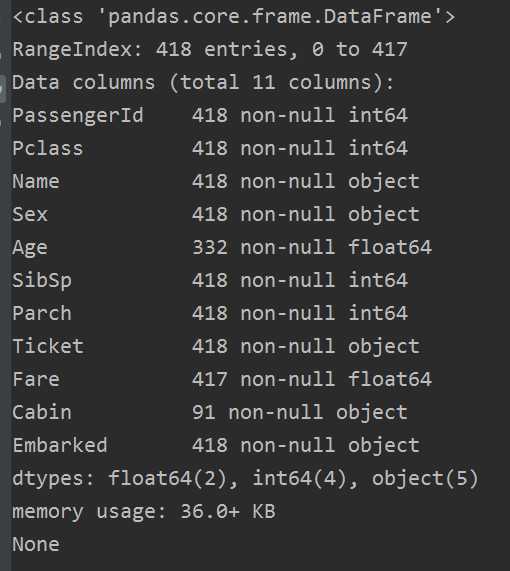
Task: Click the 'Data columns (total 11 columns)' line
Action: (203, 82)
